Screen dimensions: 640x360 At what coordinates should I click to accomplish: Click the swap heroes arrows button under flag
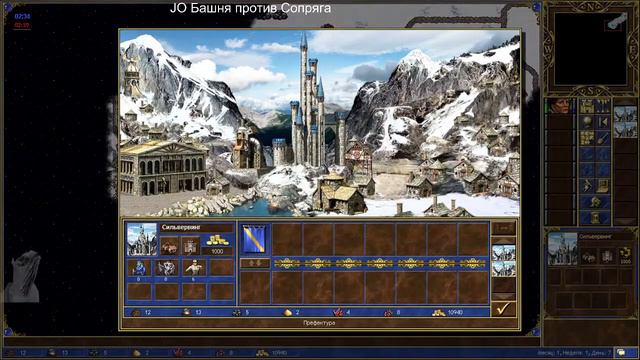254,263
